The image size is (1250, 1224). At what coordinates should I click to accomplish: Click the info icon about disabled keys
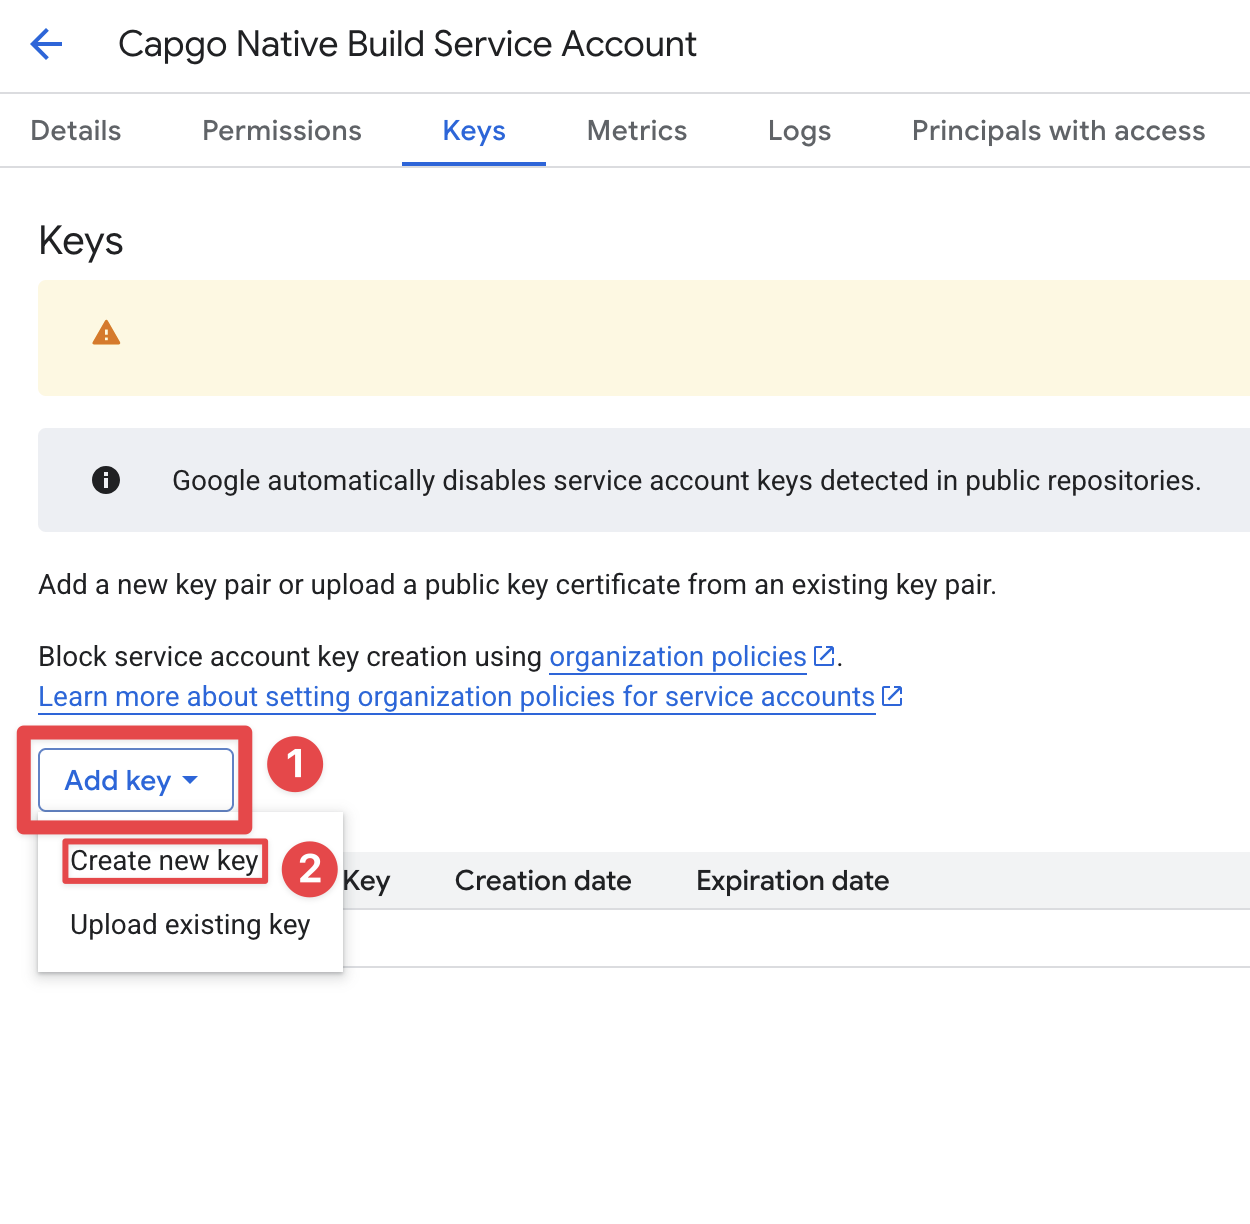106,480
